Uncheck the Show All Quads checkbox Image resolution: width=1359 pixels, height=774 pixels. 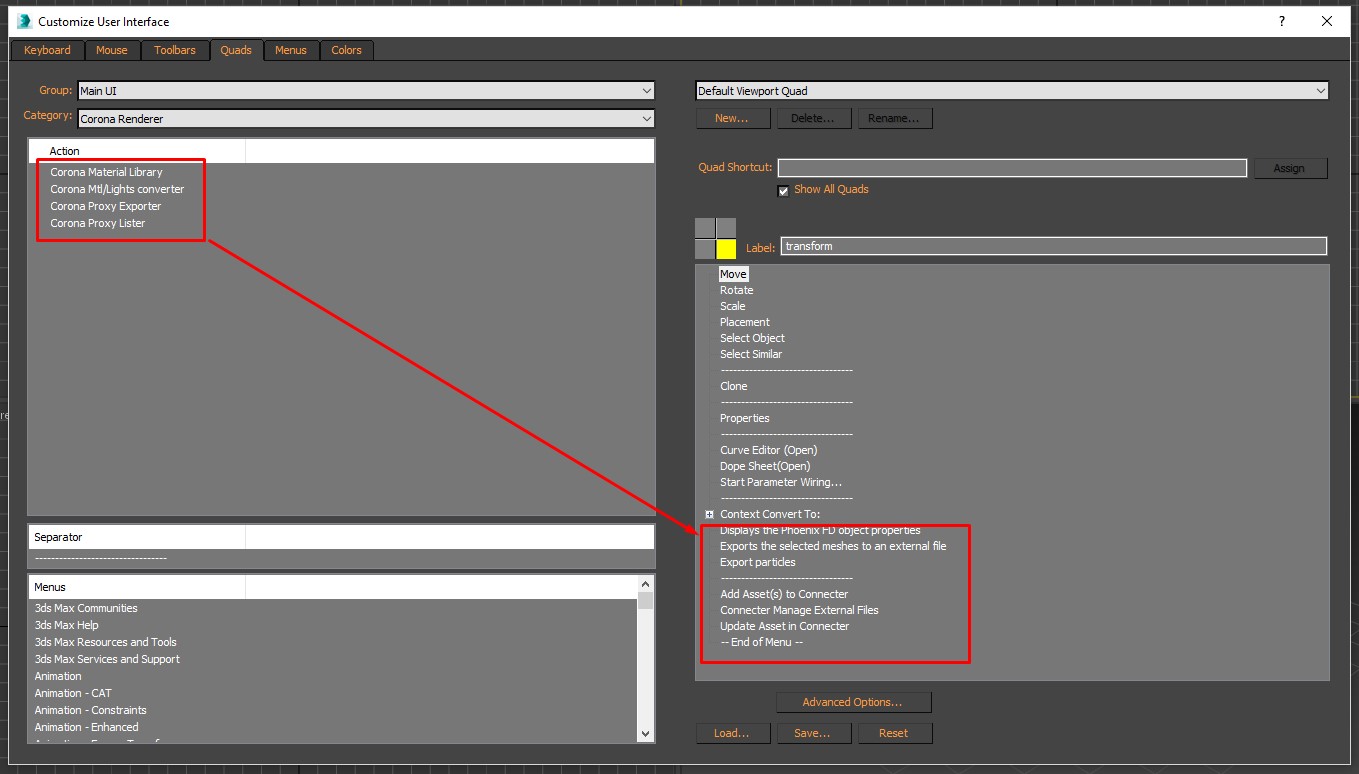[784, 191]
